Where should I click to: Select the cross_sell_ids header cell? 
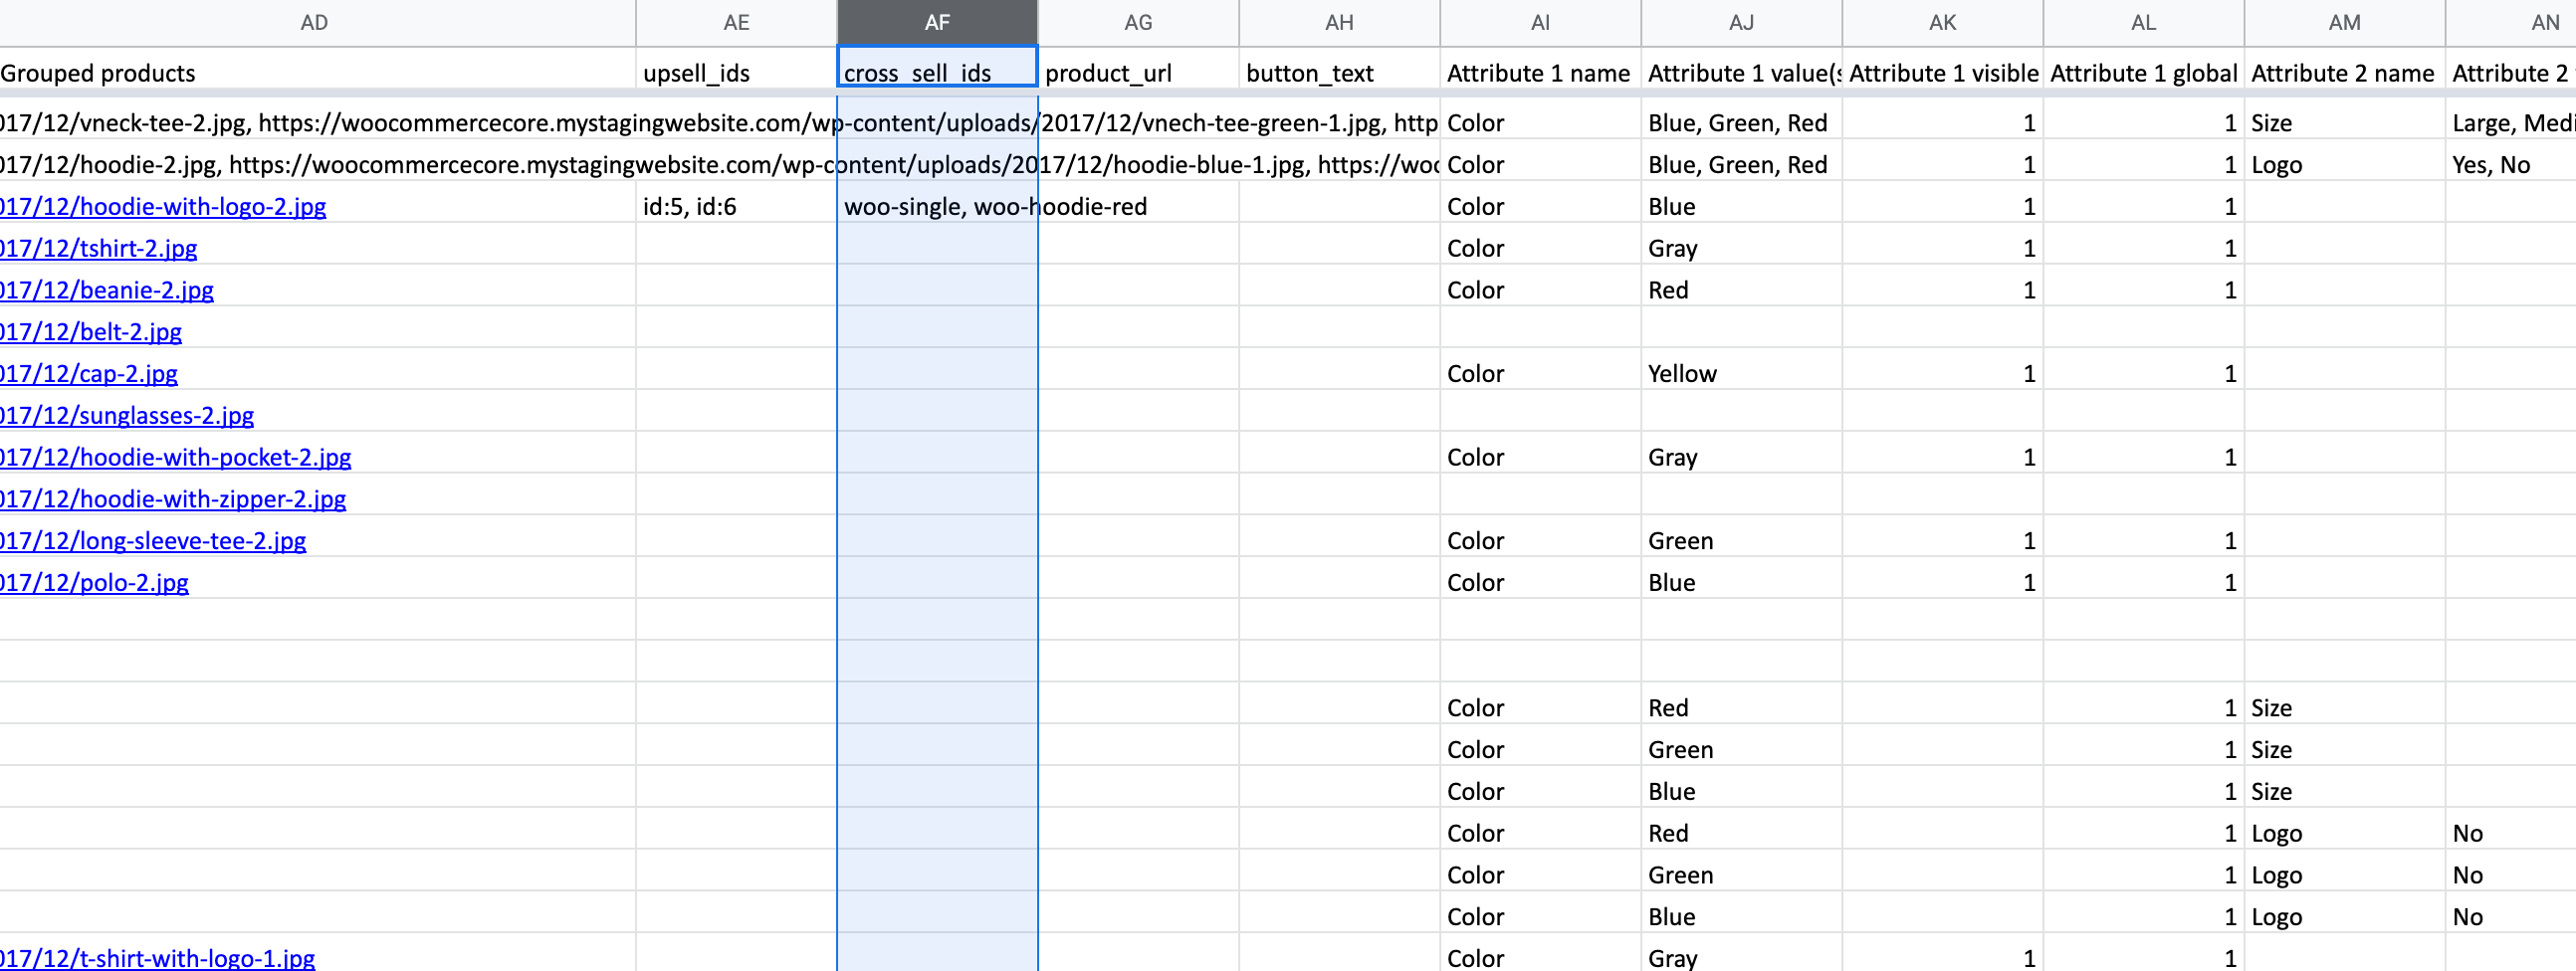pos(936,73)
